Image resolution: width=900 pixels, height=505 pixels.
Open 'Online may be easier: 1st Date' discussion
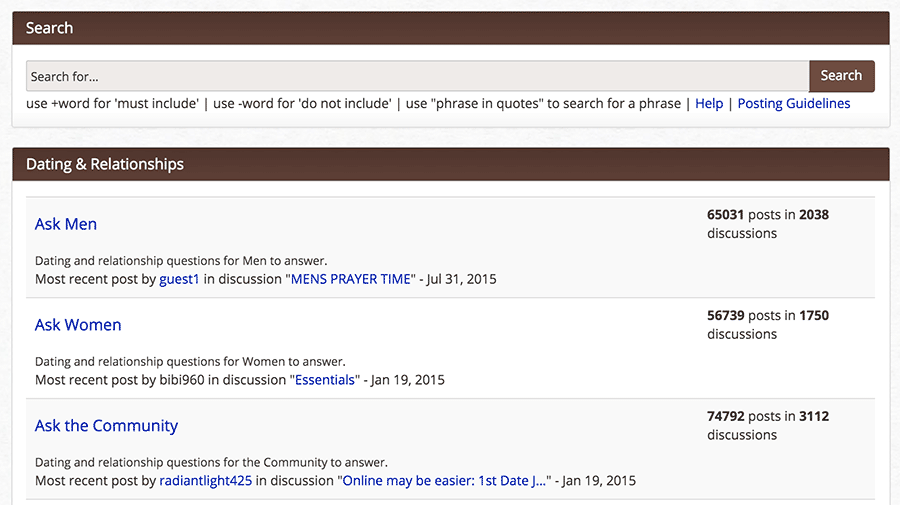tap(444, 481)
